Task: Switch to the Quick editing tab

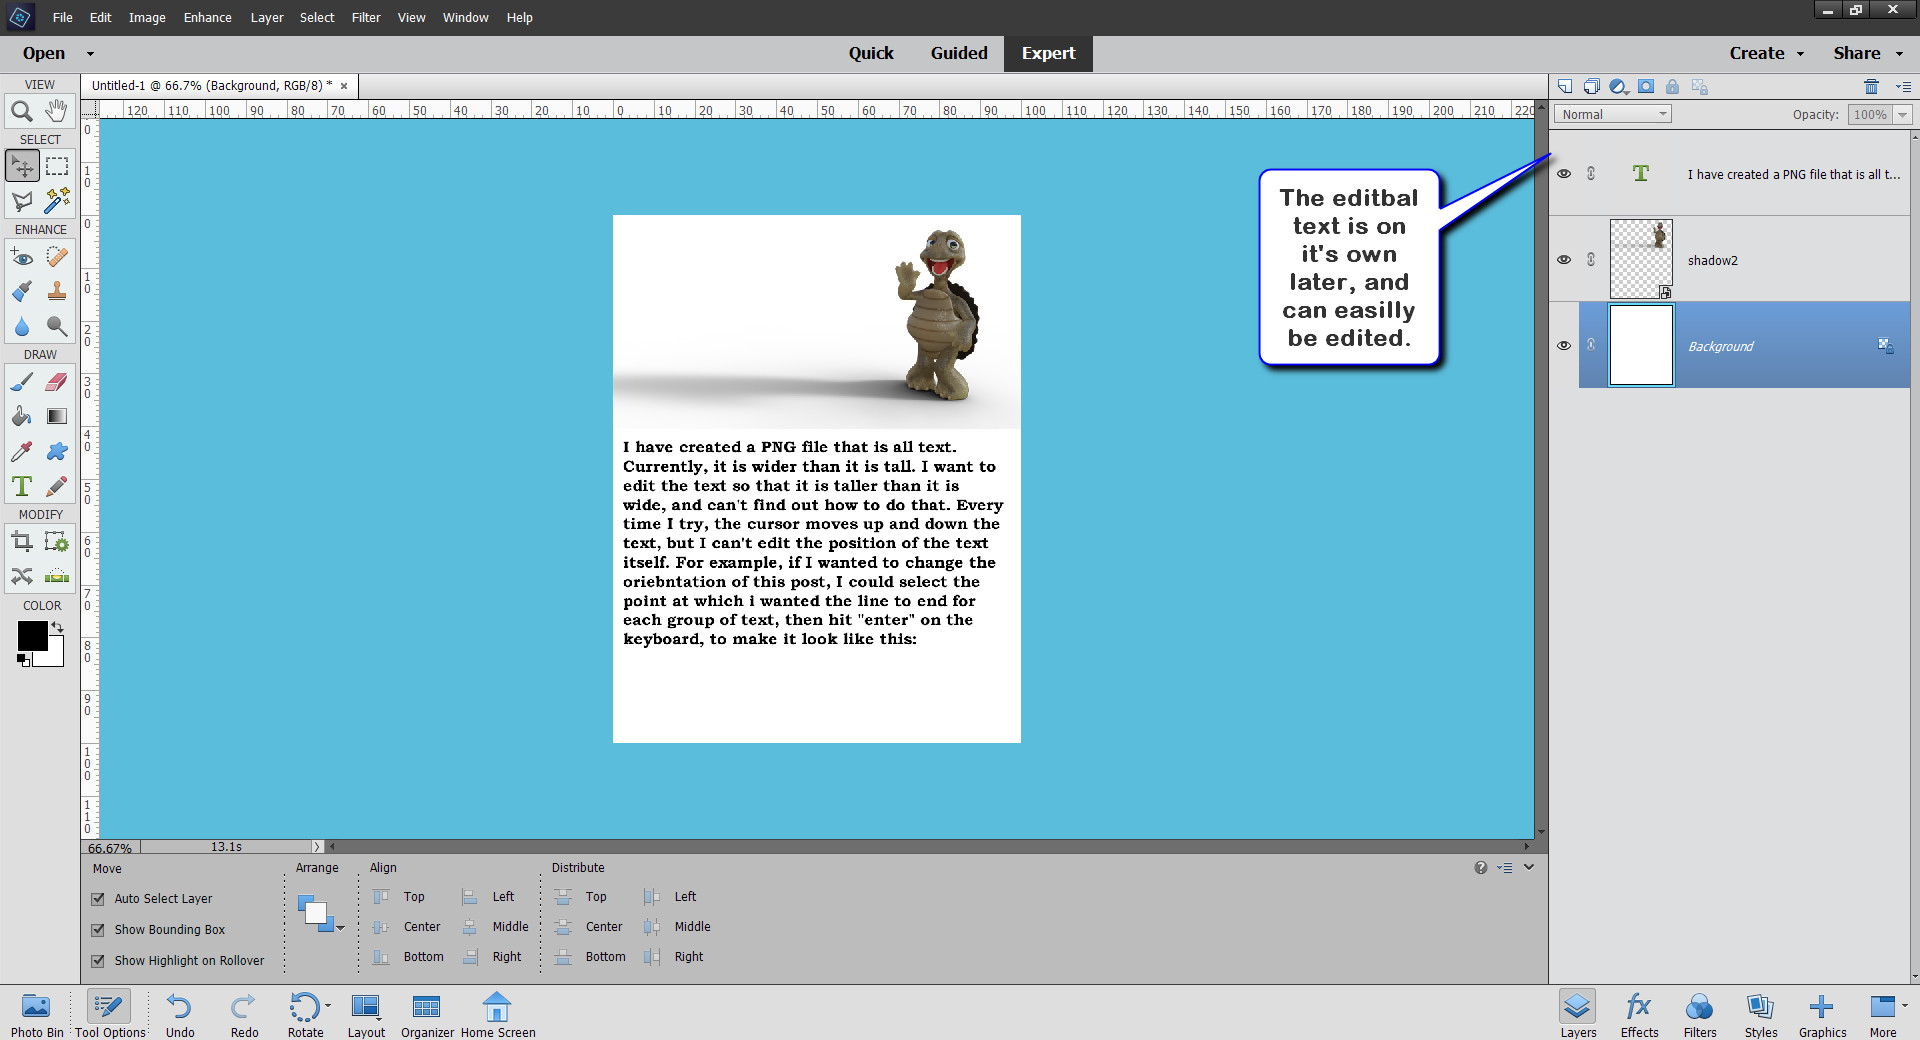Action: (x=871, y=53)
